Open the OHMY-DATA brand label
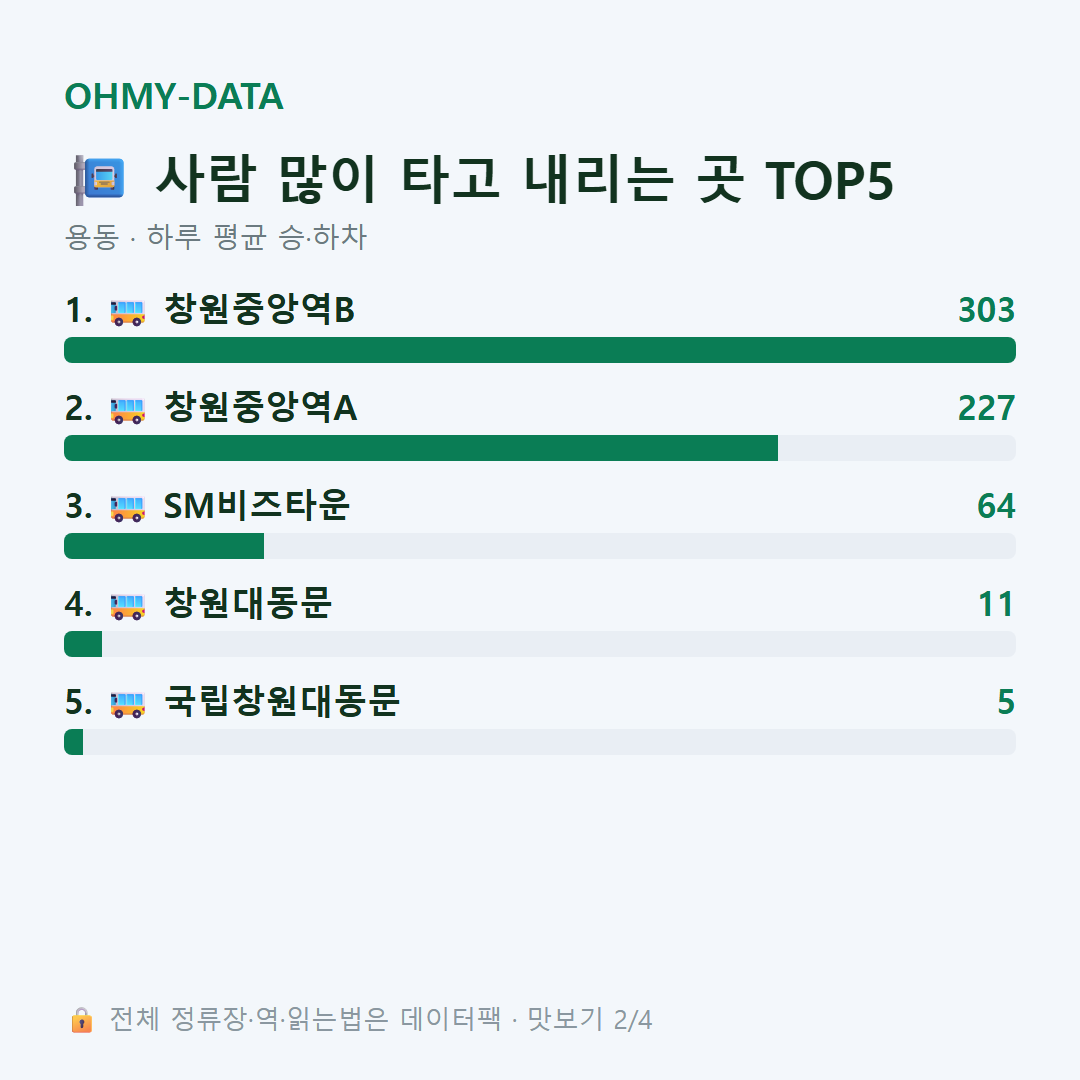Screen dimensions: 1080x1080 coord(174,96)
